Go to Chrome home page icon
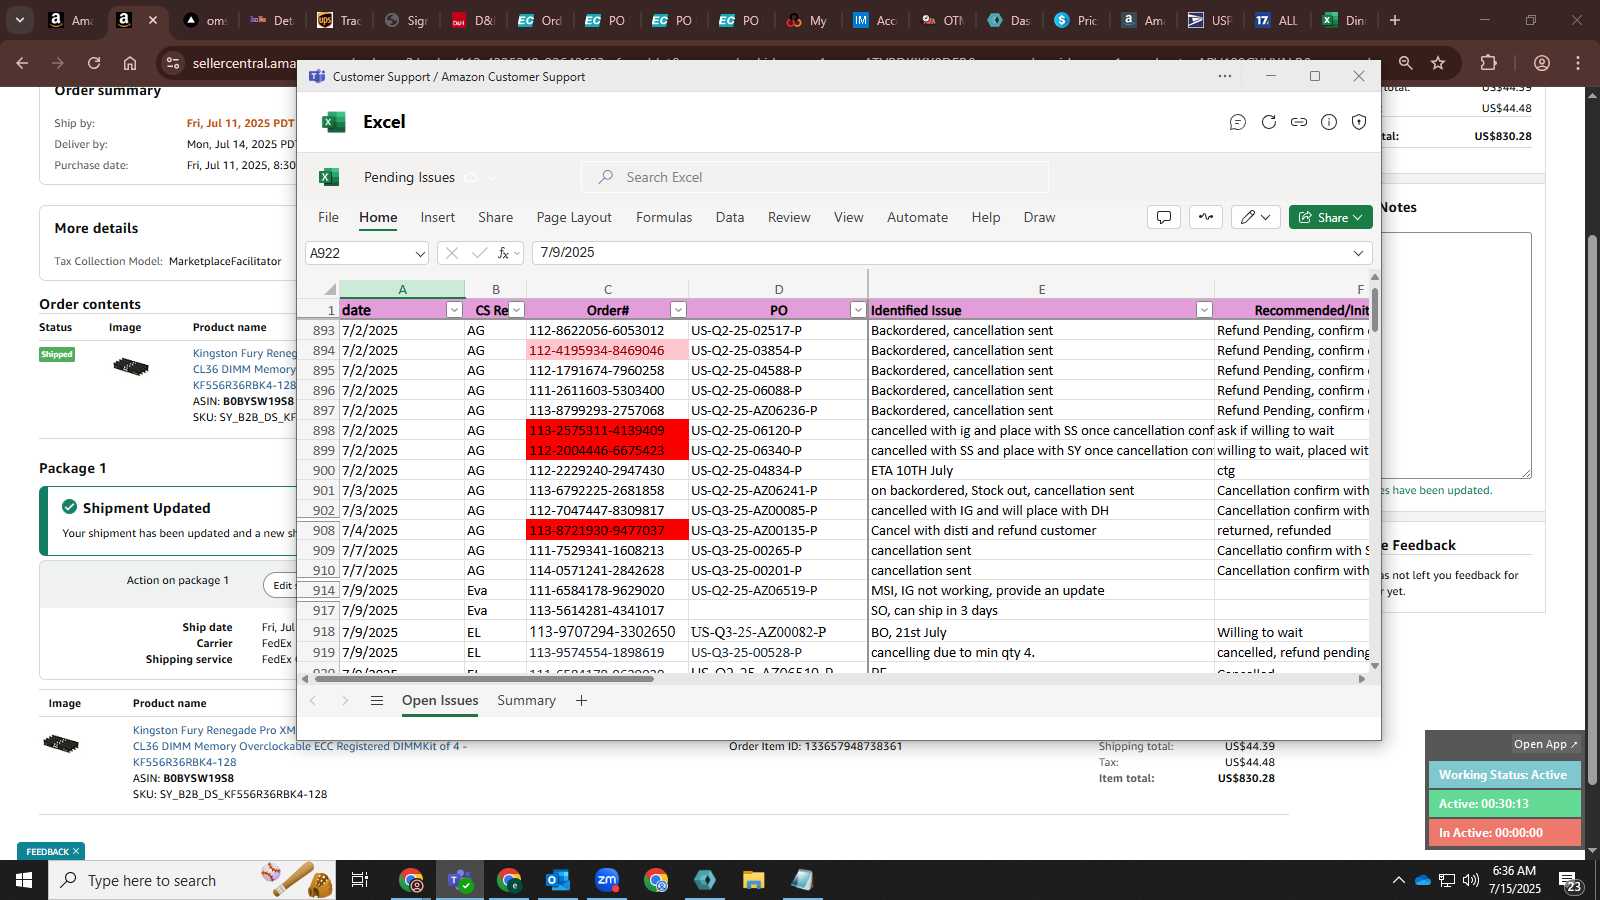This screenshot has height=900, width=1600. [x=130, y=63]
